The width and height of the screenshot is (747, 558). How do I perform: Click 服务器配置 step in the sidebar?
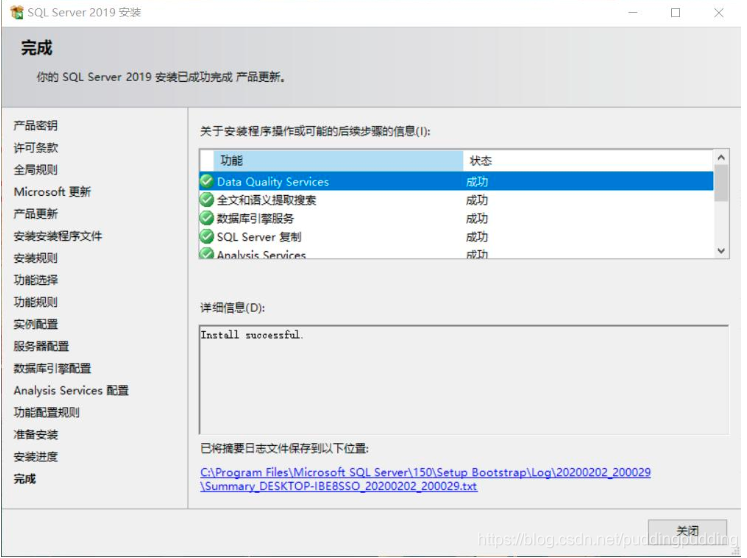tap(41, 346)
